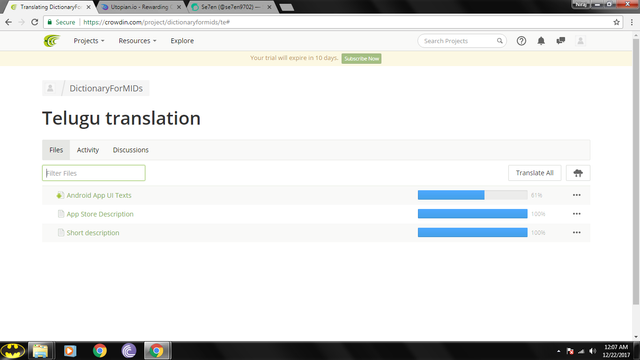Click Short description progress bar
640x360 pixels.
(473, 233)
